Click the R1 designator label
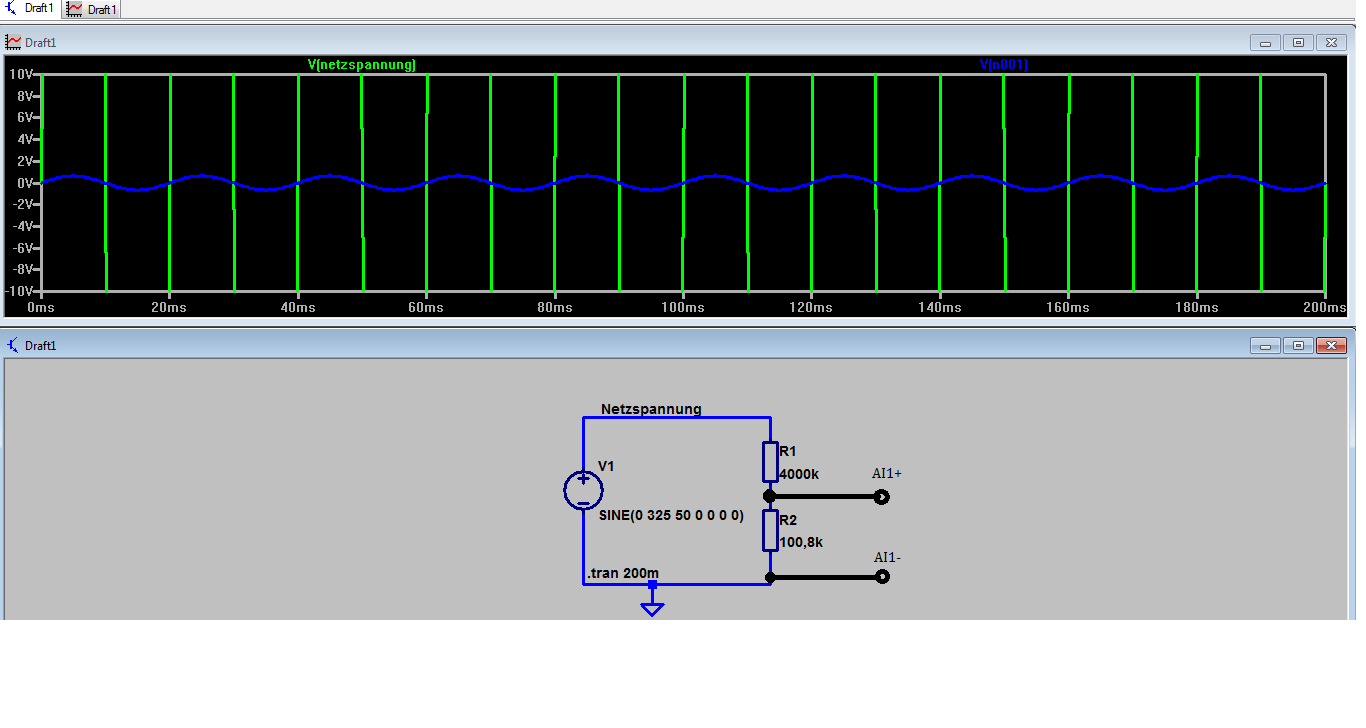Image resolution: width=1366 pixels, height=728 pixels. 788,452
